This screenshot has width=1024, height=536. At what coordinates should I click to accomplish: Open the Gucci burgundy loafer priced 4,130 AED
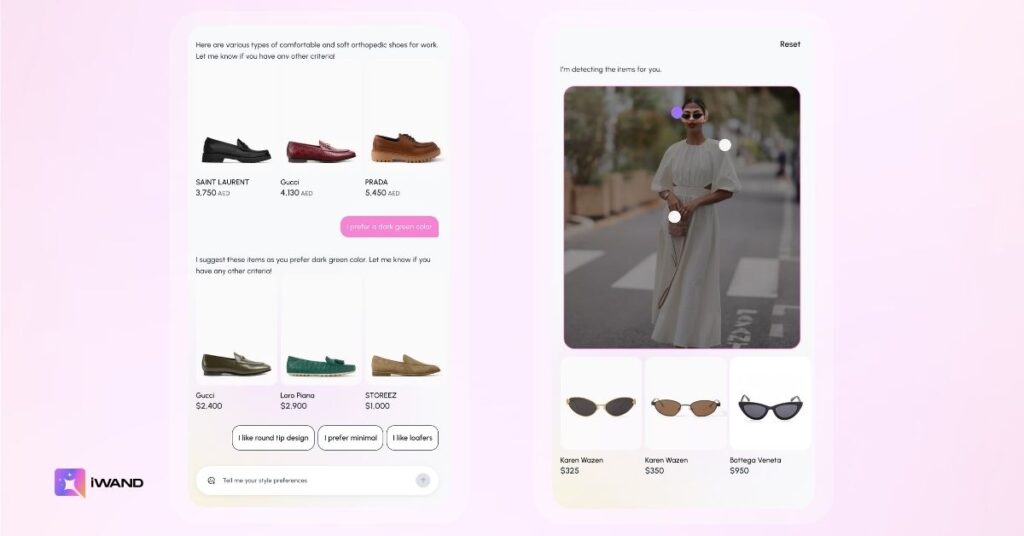(x=321, y=151)
